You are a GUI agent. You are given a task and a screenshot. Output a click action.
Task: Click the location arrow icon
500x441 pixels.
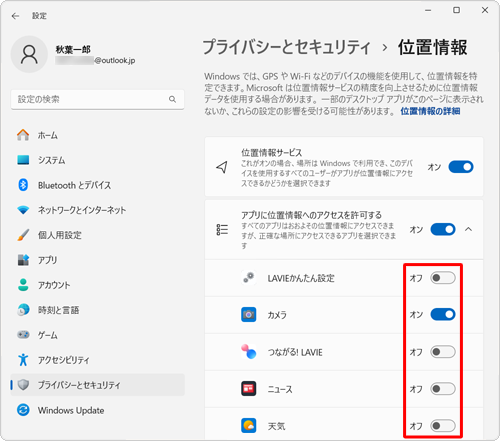tap(222, 167)
